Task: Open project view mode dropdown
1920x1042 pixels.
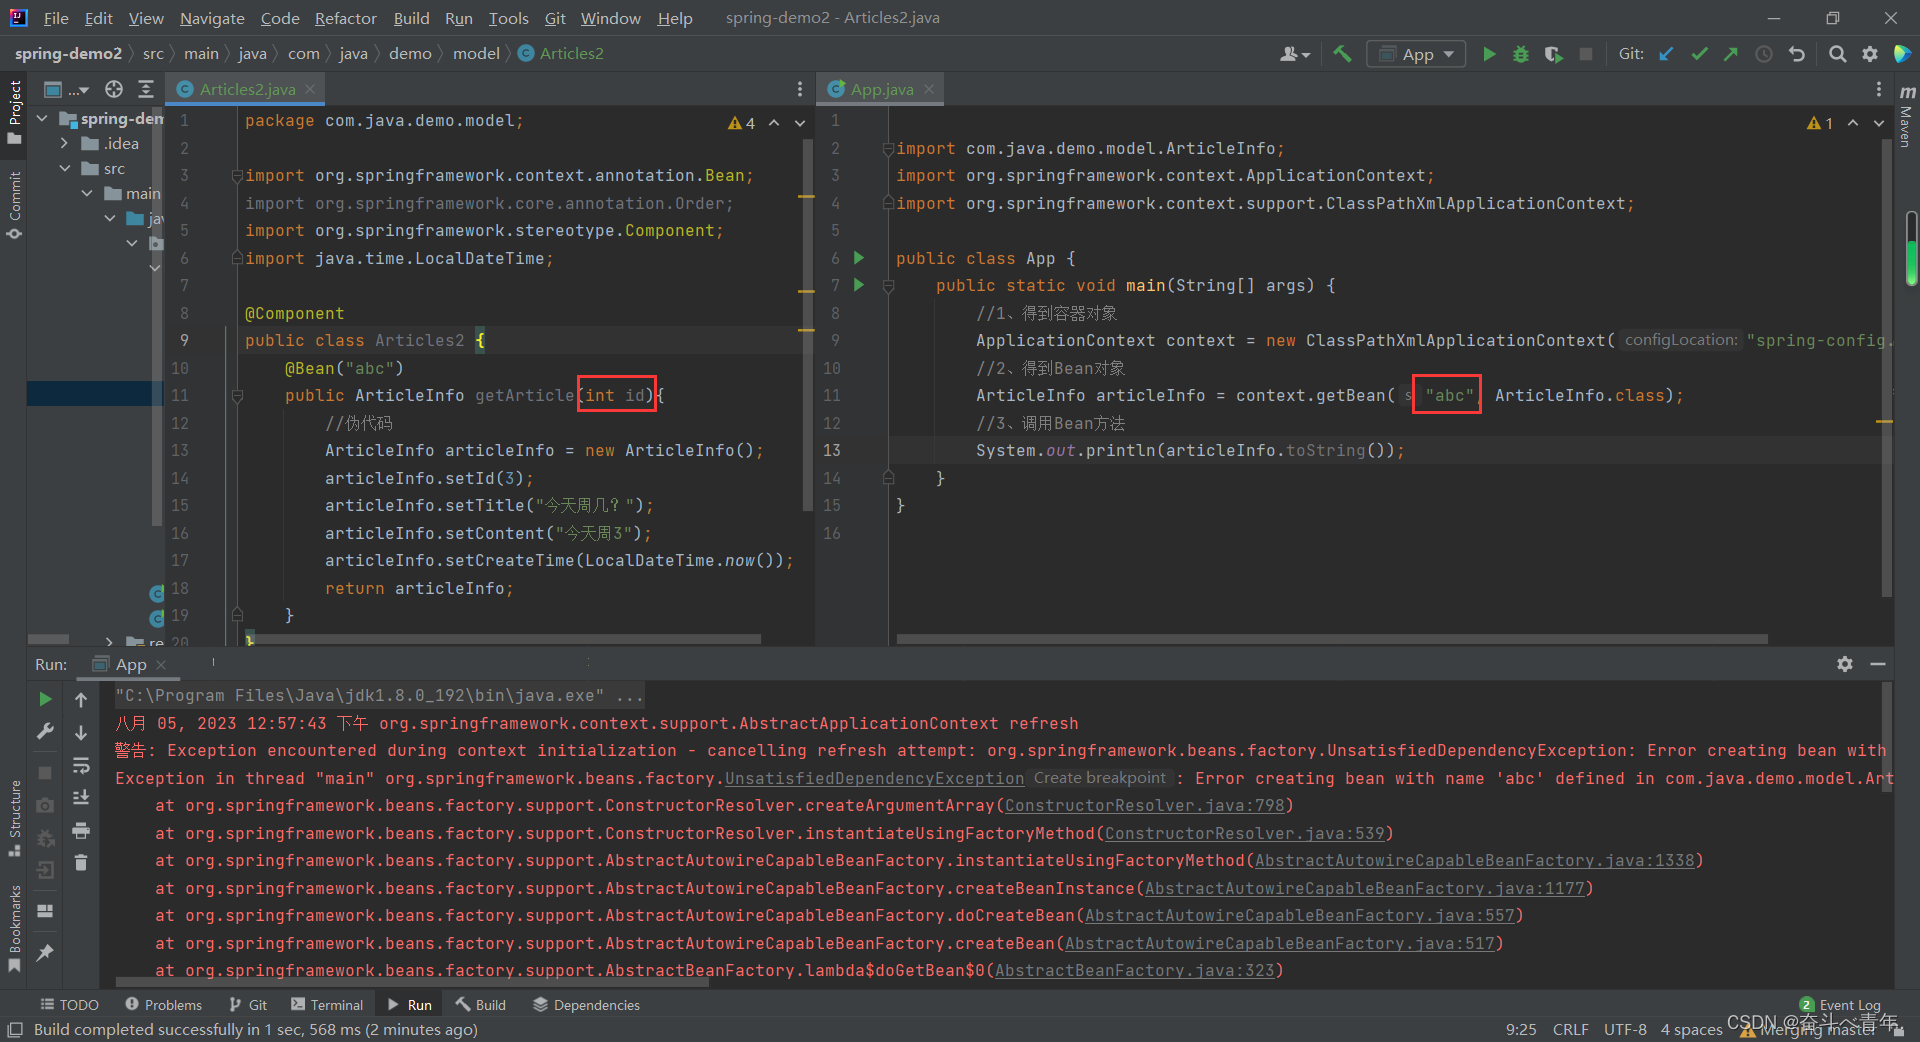Action: (67, 89)
